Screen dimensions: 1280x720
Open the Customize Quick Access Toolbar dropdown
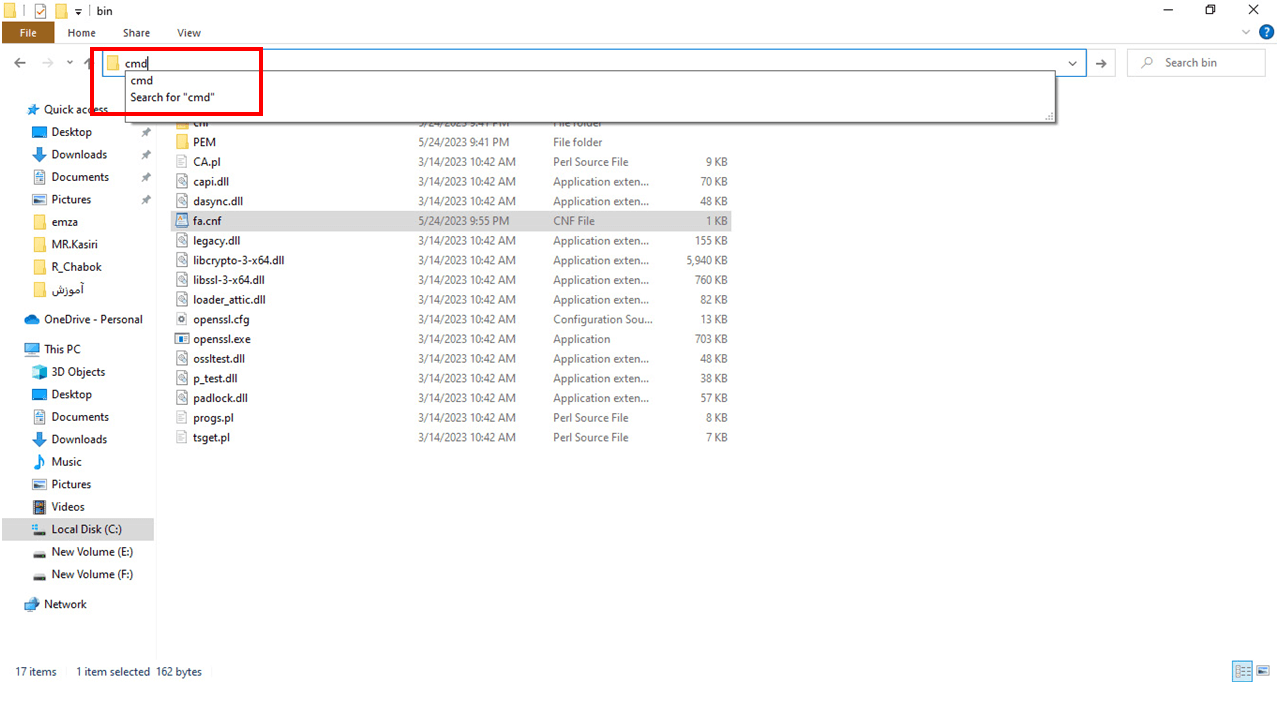pos(78,11)
